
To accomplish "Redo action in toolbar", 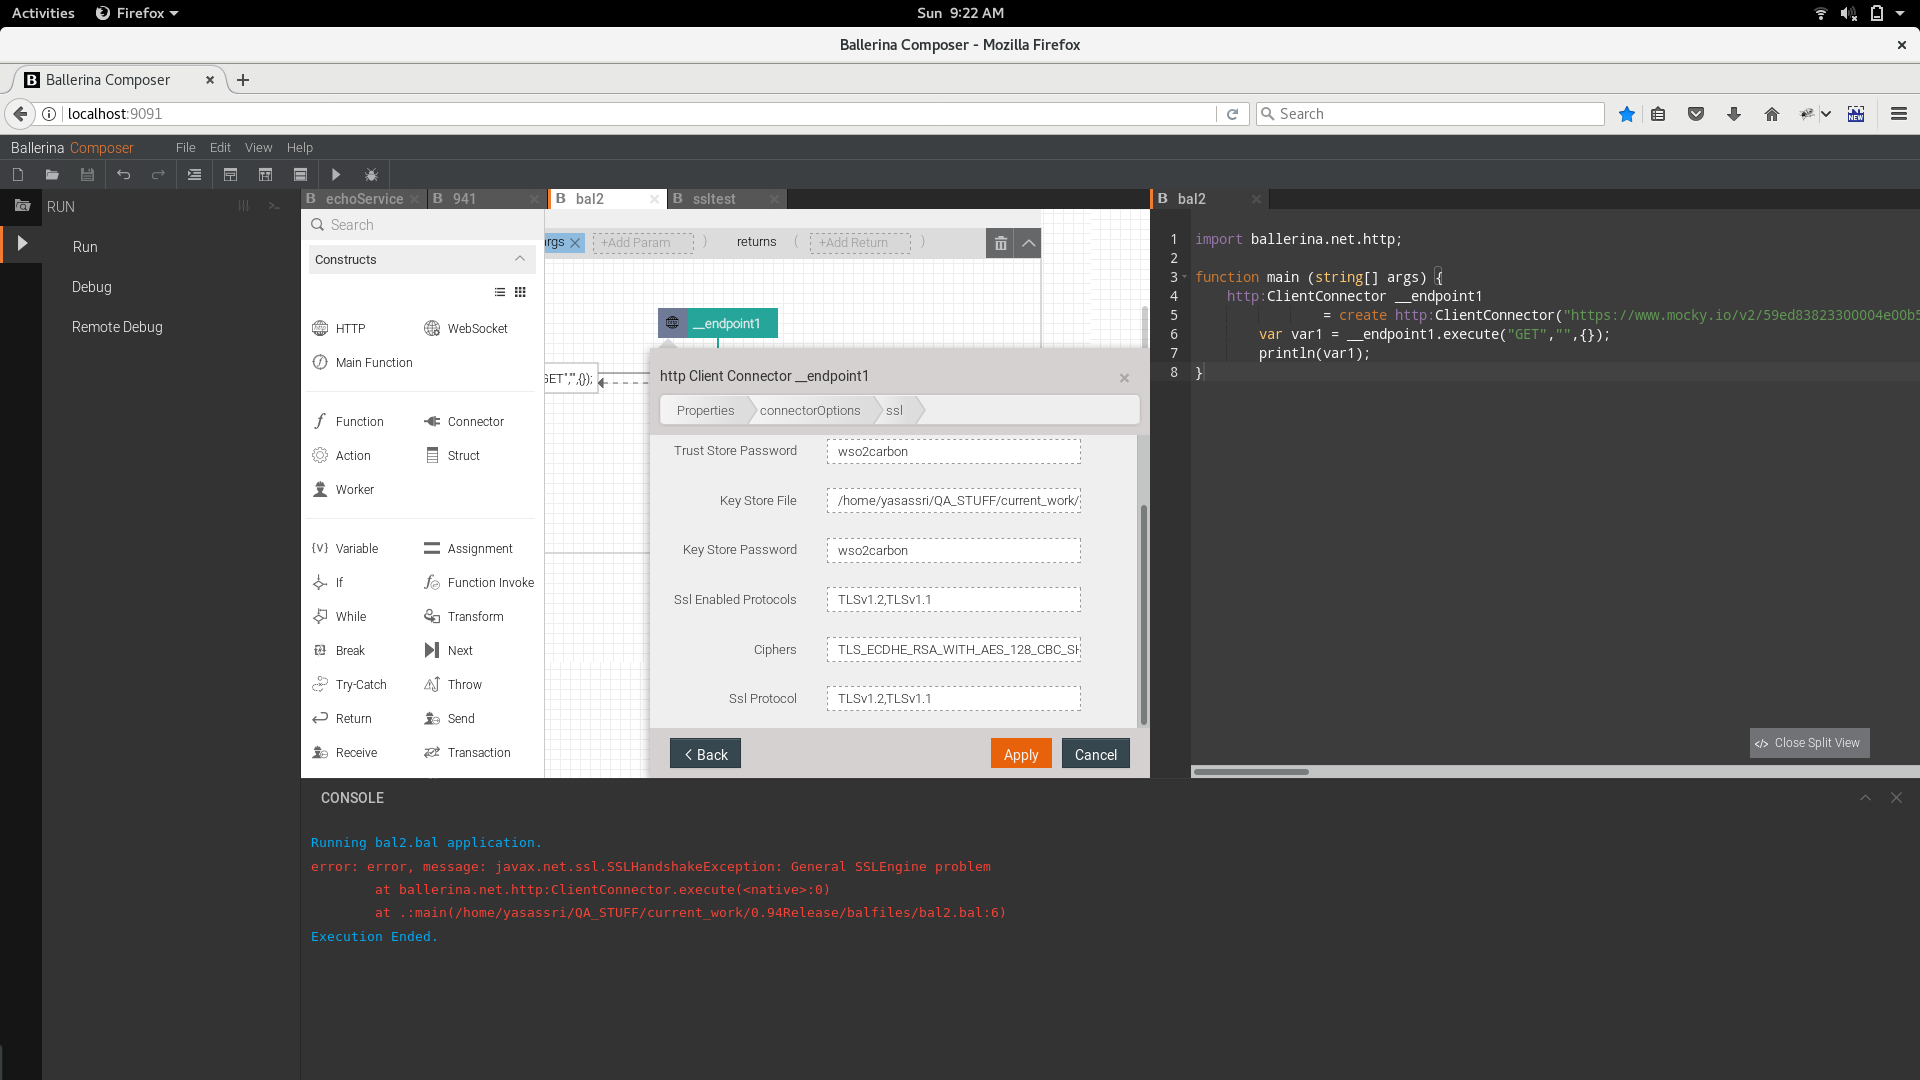I will [x=158, y=175].
